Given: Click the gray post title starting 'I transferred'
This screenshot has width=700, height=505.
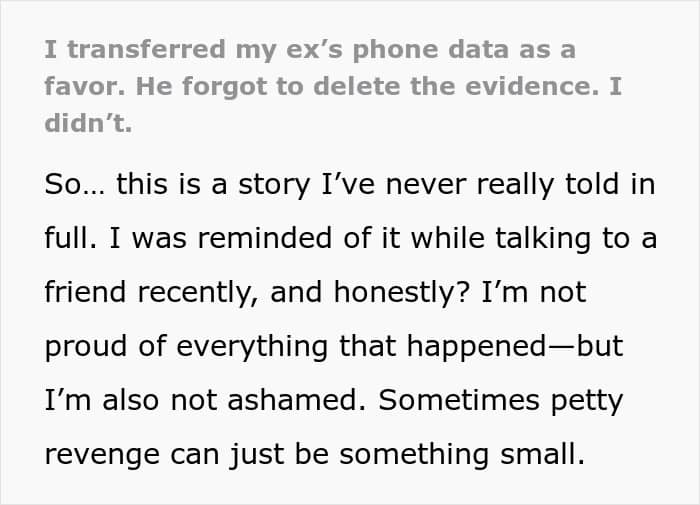Looking at the screenshot, I should point(333,86).
